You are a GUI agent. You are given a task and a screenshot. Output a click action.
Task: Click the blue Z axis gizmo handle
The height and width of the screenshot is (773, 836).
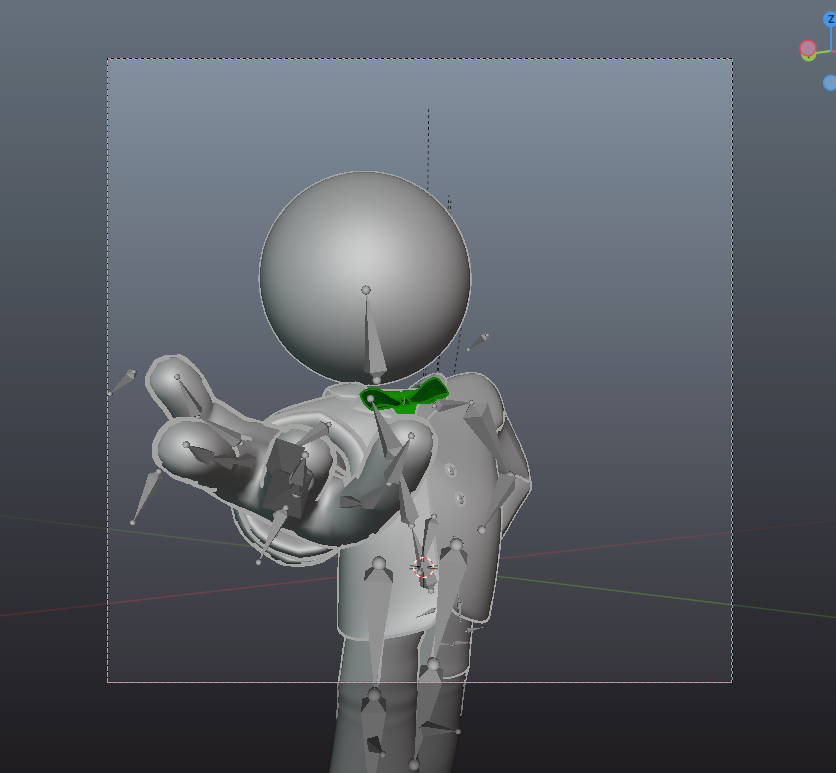click(830, 20)
